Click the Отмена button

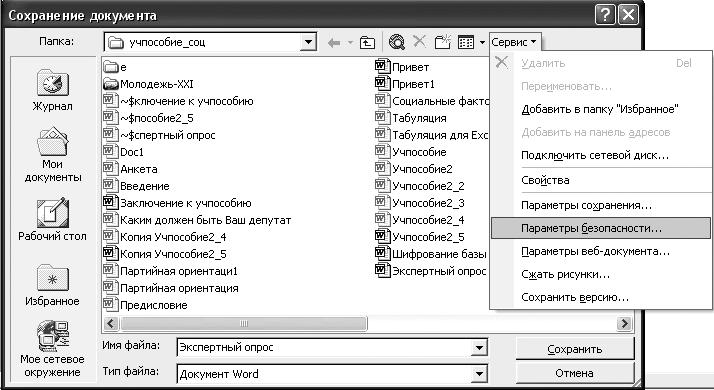click(575, 373)
